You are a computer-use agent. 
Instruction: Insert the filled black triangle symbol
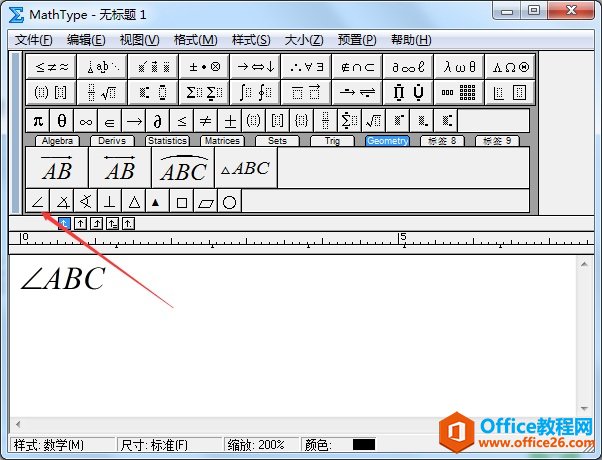[157, 201]
